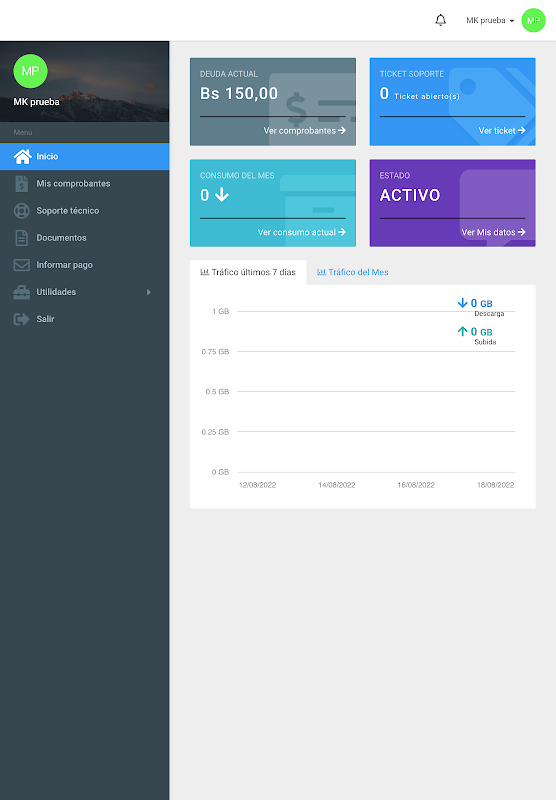The height and width of the screenshot is (800, 556).
Task: Click the green MP avatar in top bar
Action: [534, 20]
